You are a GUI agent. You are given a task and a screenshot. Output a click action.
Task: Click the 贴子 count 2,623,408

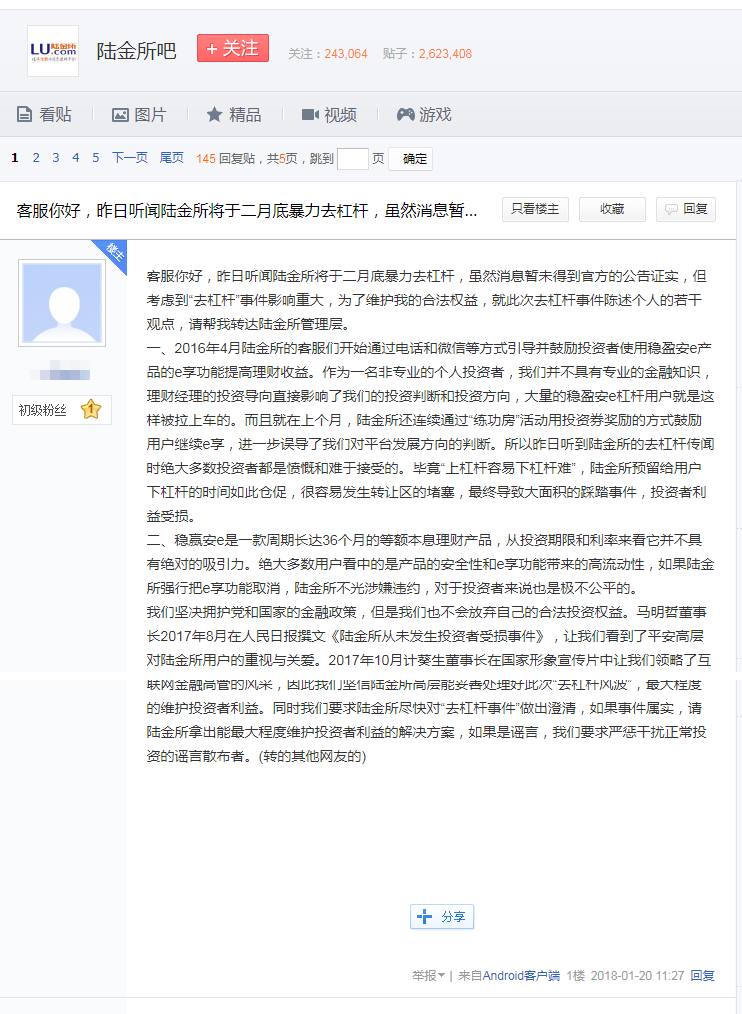[445, 54]
